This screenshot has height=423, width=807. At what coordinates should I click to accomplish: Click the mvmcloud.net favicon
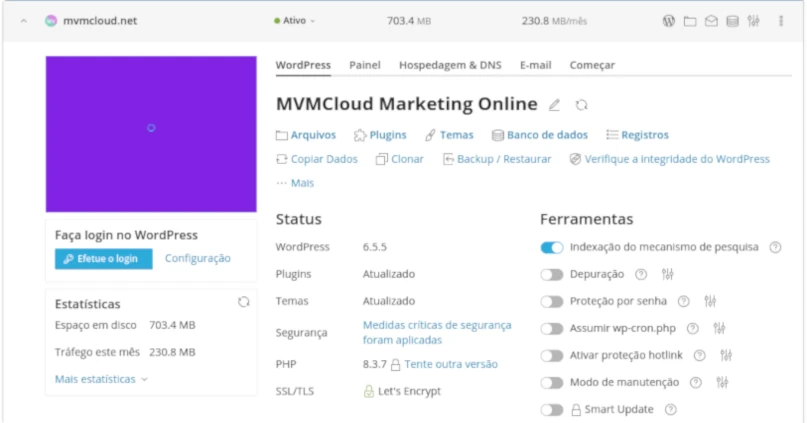pos(51,21)
